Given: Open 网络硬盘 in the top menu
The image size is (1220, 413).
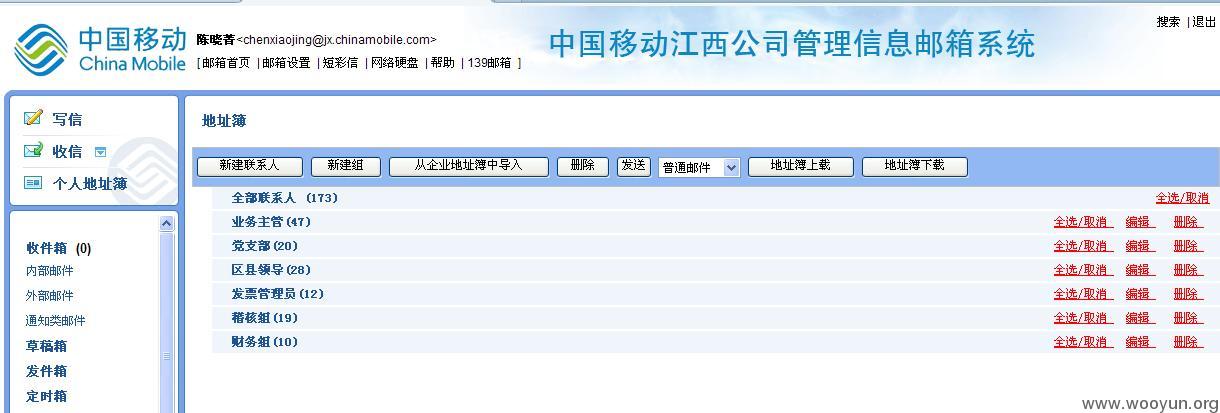Looking at the screenshot, I should (x=394, y=62).
